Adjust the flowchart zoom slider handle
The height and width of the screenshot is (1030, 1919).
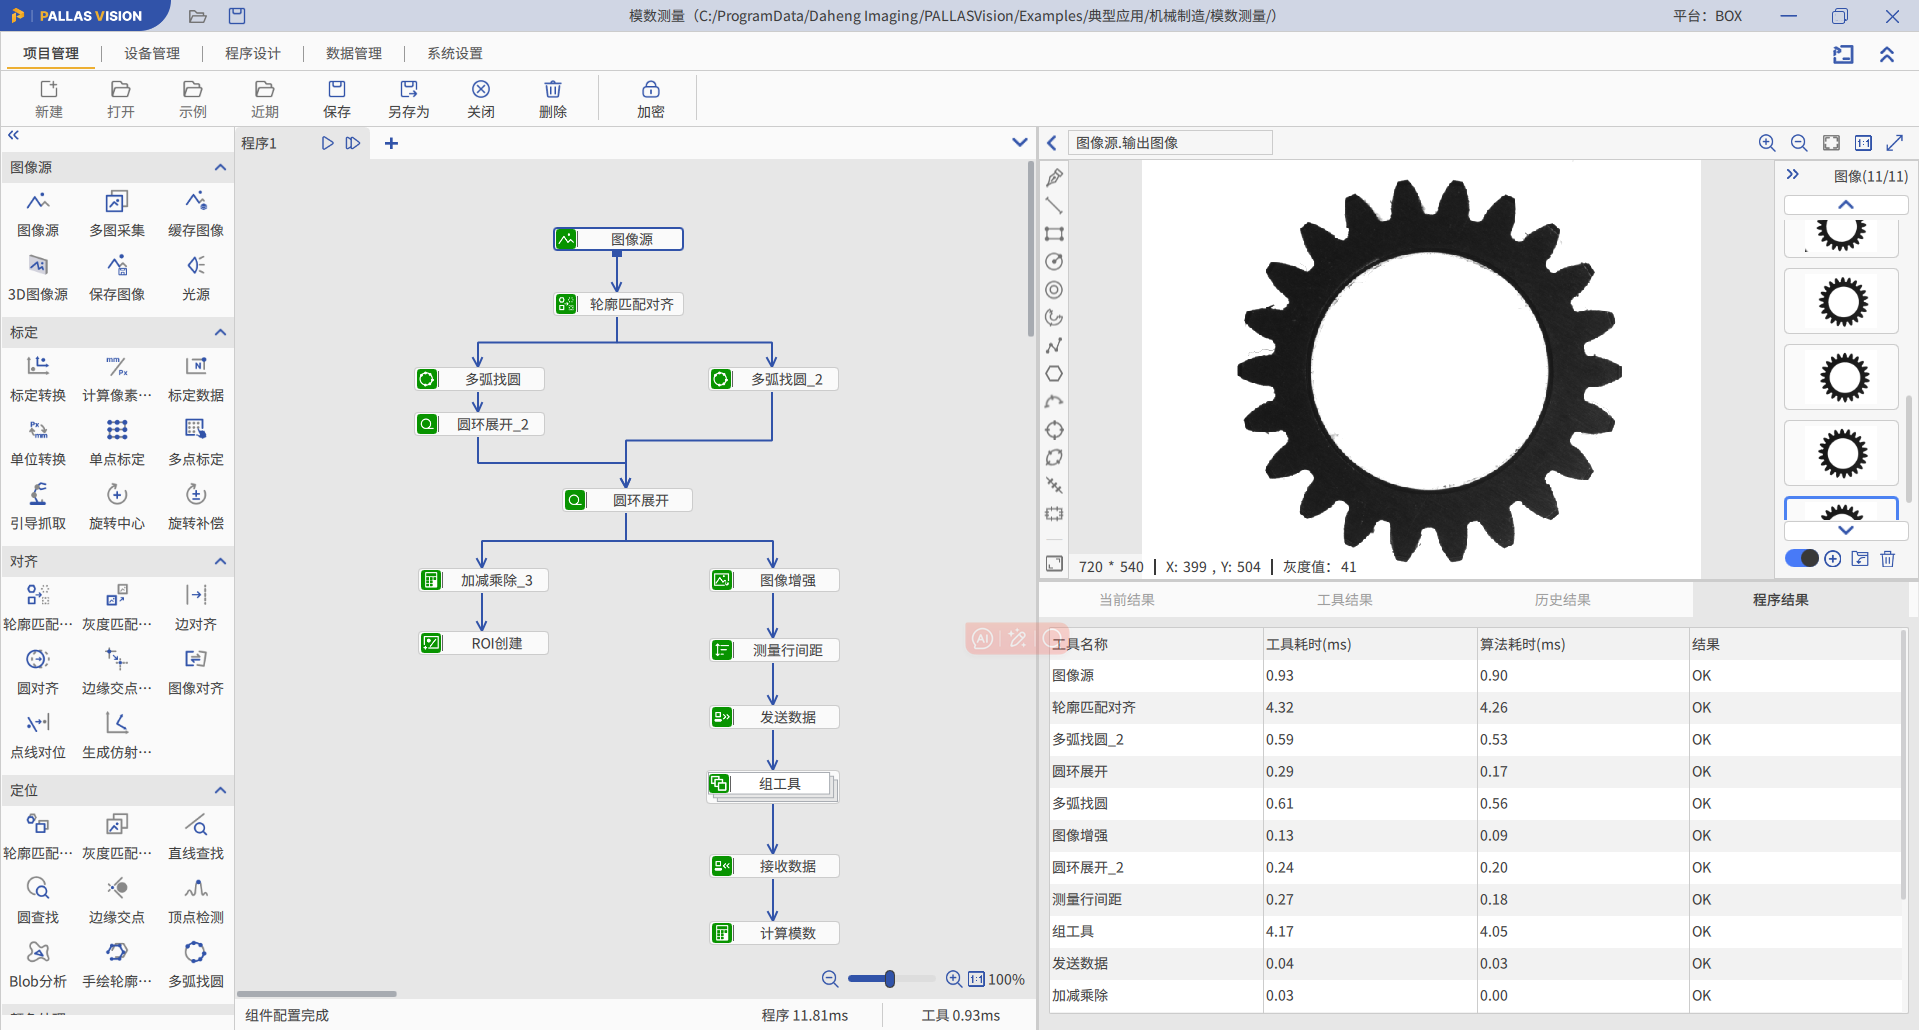click(889, 979)
